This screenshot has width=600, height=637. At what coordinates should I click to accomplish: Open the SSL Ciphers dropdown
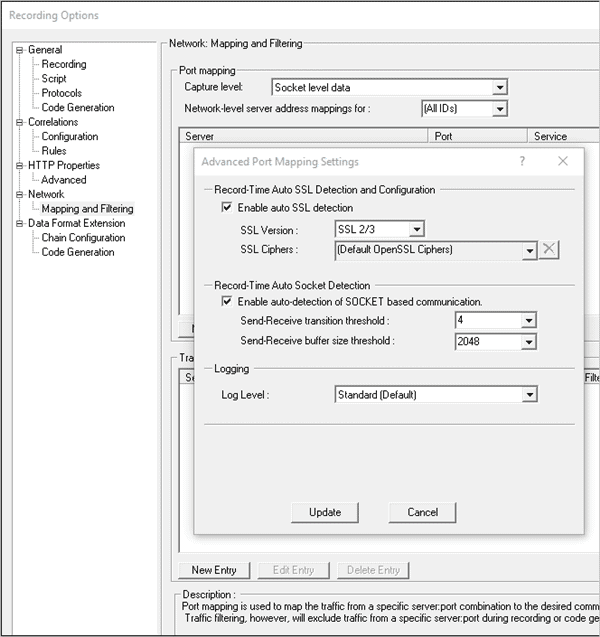(529, 251)
